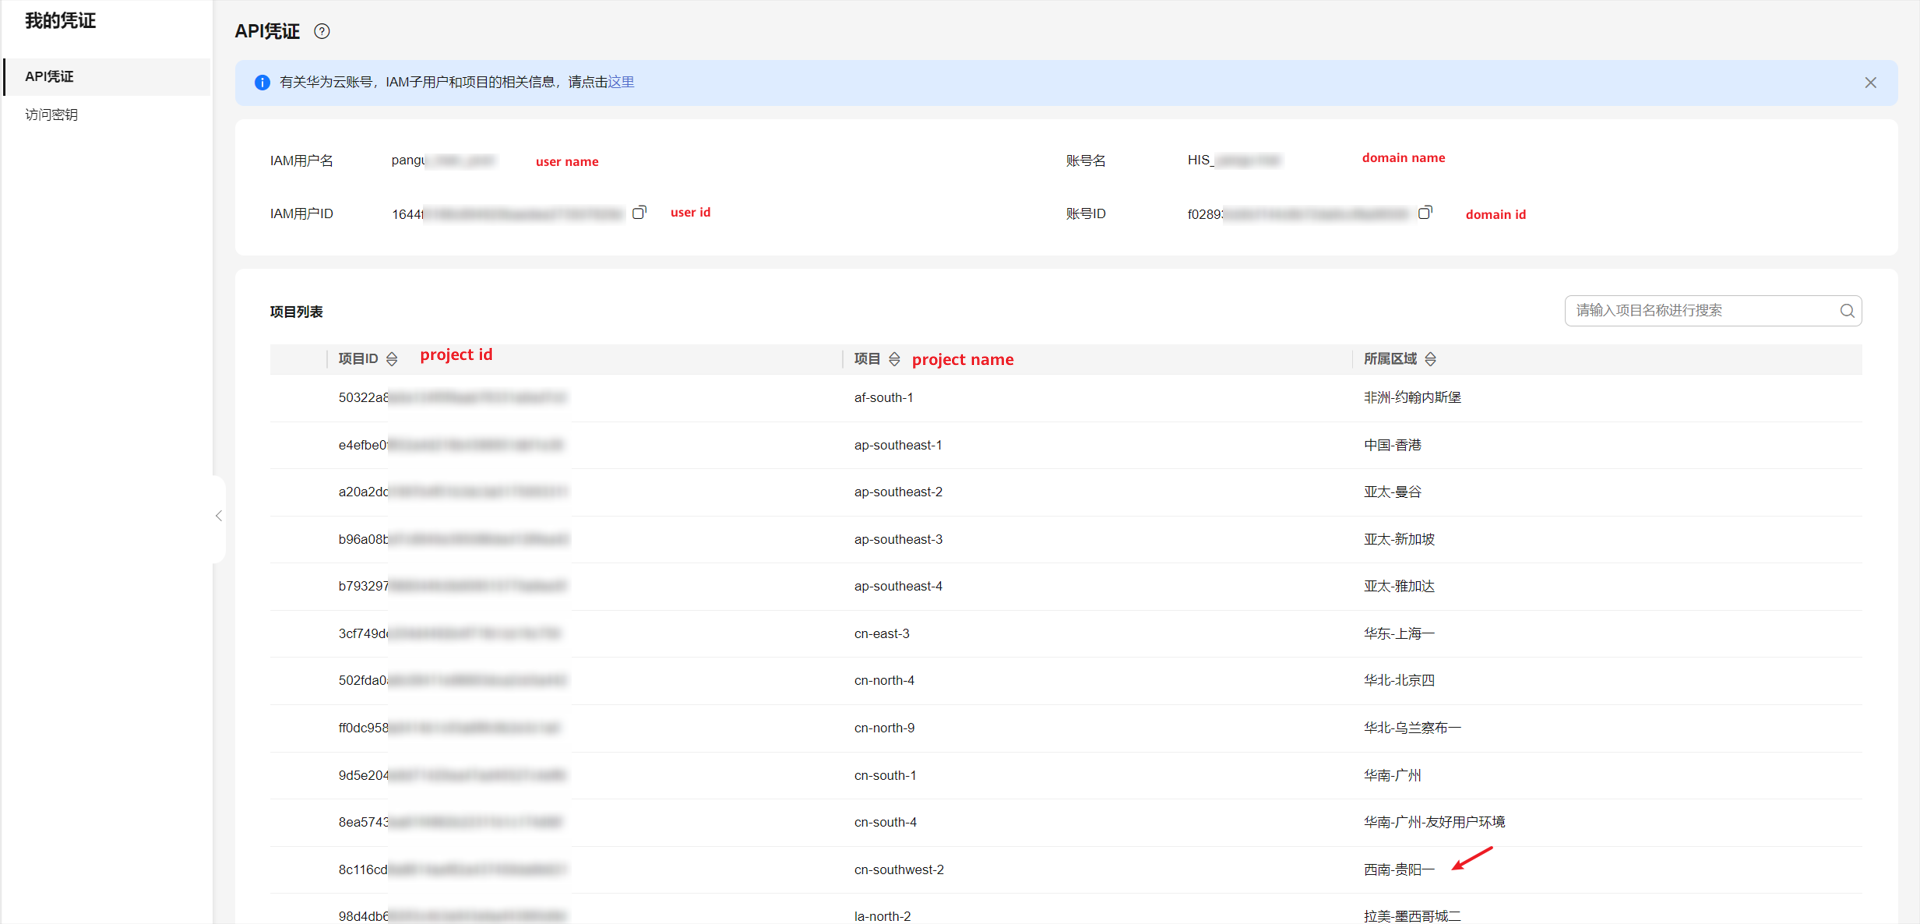Open the API凭证 help question-mark icon

322,31
